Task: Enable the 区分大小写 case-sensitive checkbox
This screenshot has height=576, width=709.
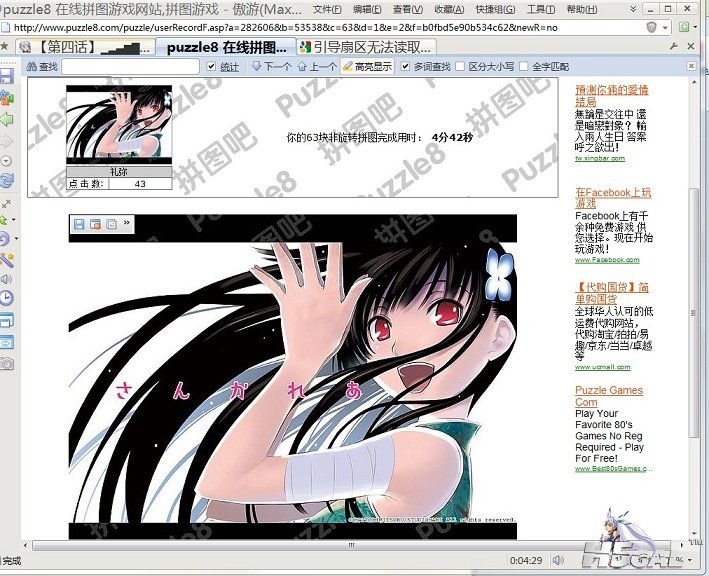Action: tap(460, 67)
